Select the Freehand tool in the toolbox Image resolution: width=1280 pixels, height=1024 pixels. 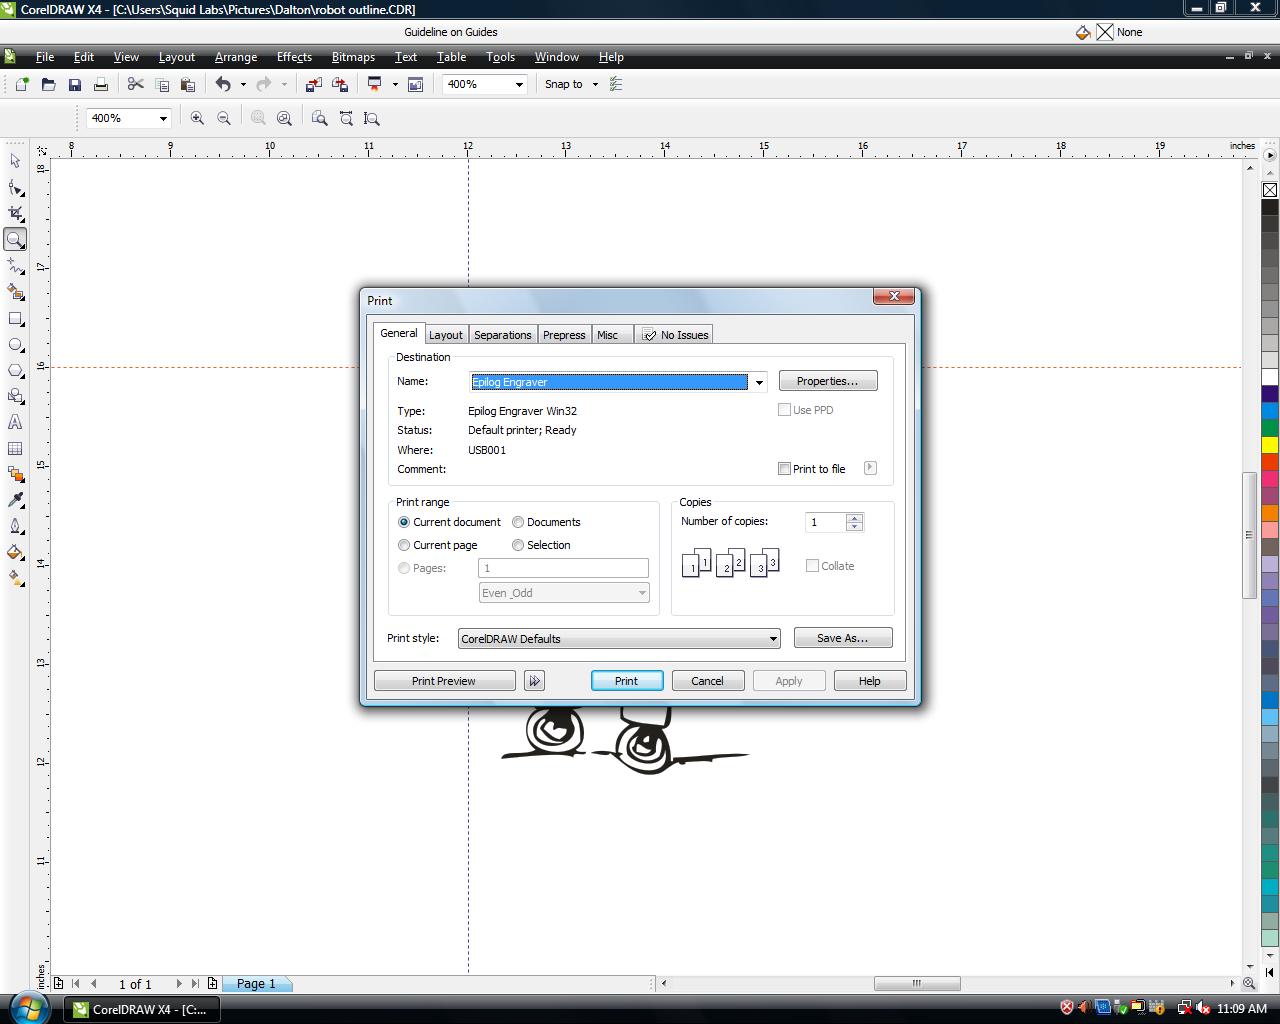tap(15, 265)
